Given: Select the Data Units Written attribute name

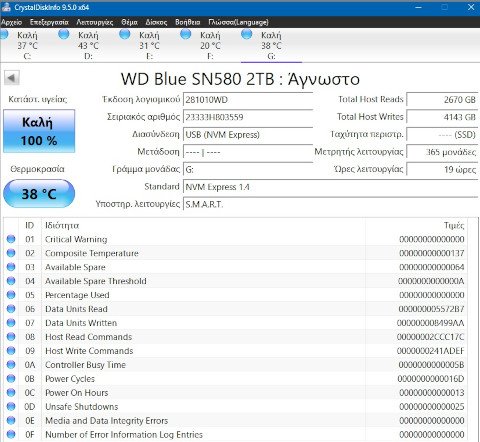Looking at the screenshot, I should (x=81, y=323).
